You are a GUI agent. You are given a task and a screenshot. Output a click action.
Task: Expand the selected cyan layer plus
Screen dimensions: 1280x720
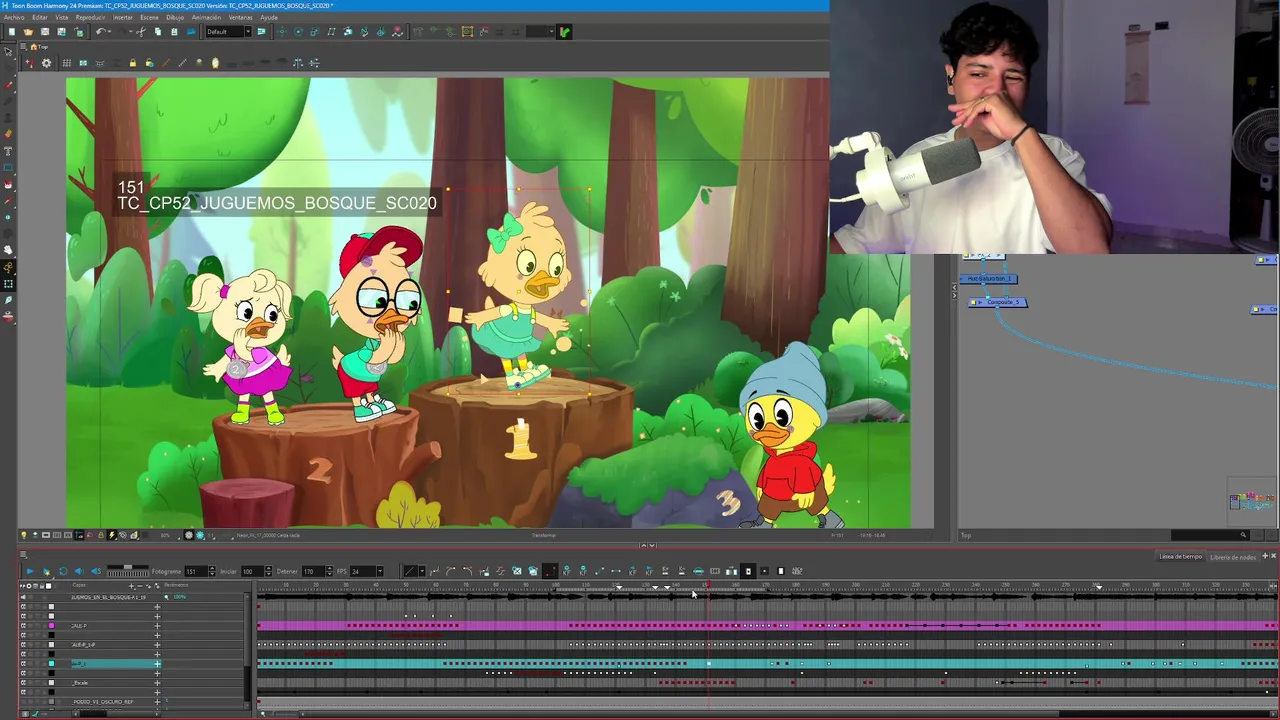157,664
